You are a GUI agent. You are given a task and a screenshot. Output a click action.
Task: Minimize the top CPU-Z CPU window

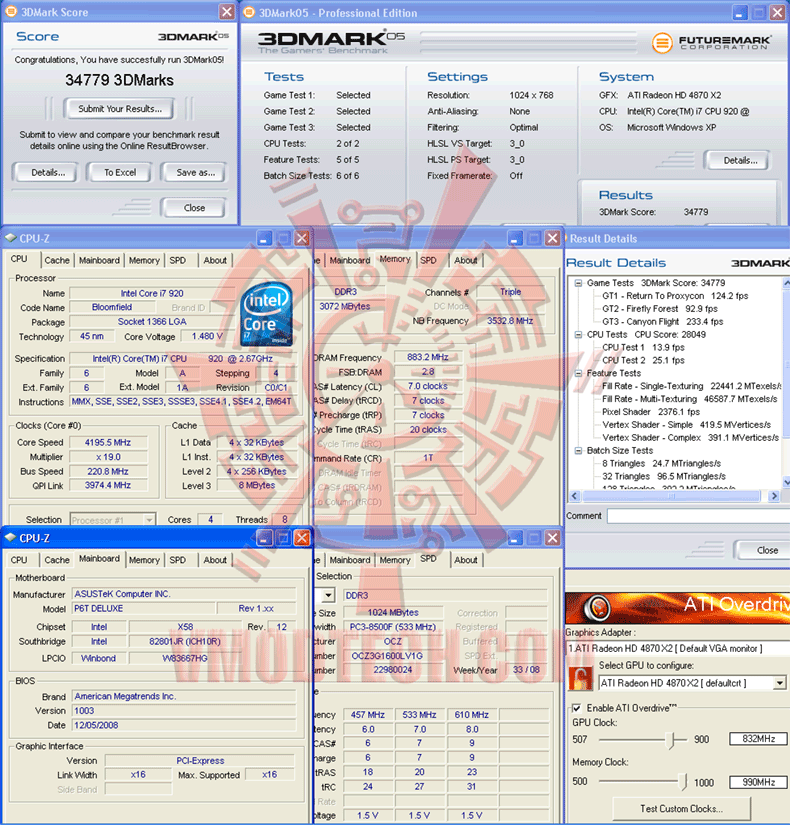pos(264,238)
